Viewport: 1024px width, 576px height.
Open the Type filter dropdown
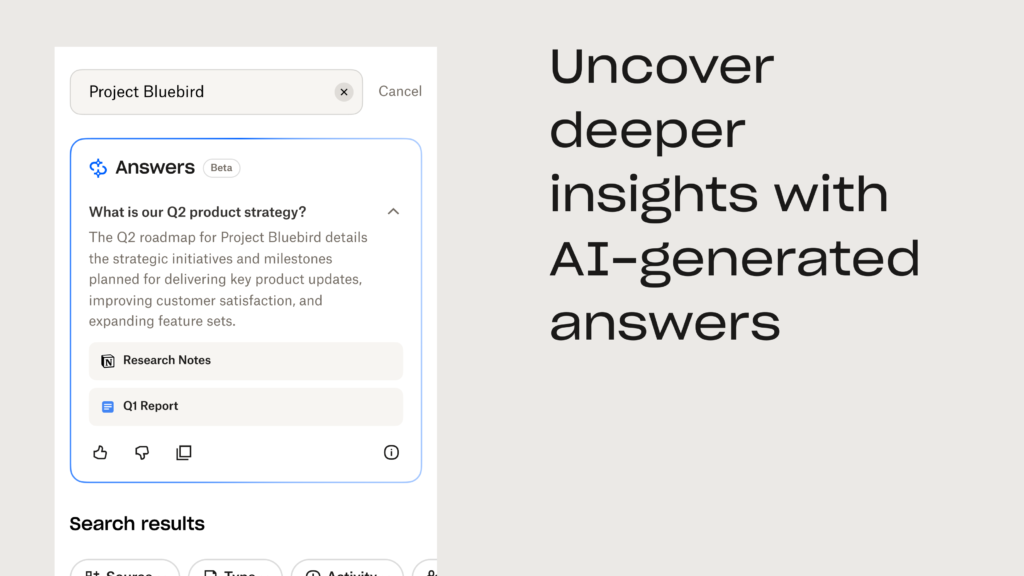pyautogui.click(x=235, y=569)
